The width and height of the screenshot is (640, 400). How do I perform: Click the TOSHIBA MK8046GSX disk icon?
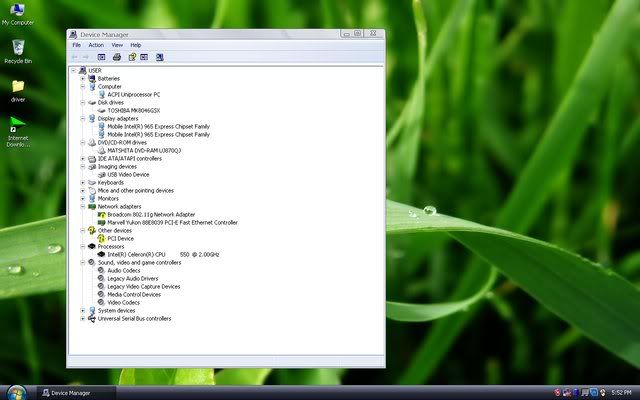tap(101, 111)
